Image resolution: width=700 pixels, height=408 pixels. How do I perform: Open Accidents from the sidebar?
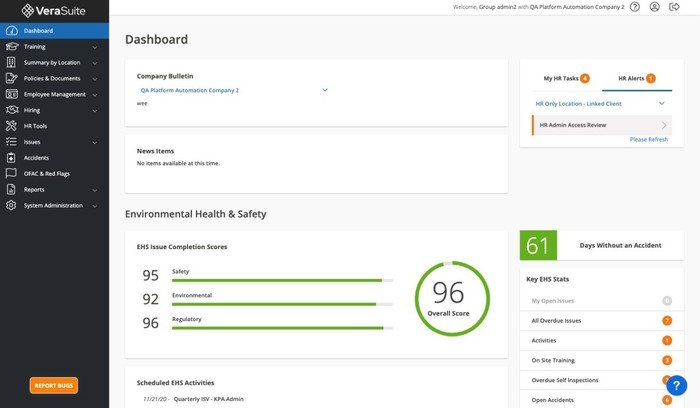pos(54,158)
